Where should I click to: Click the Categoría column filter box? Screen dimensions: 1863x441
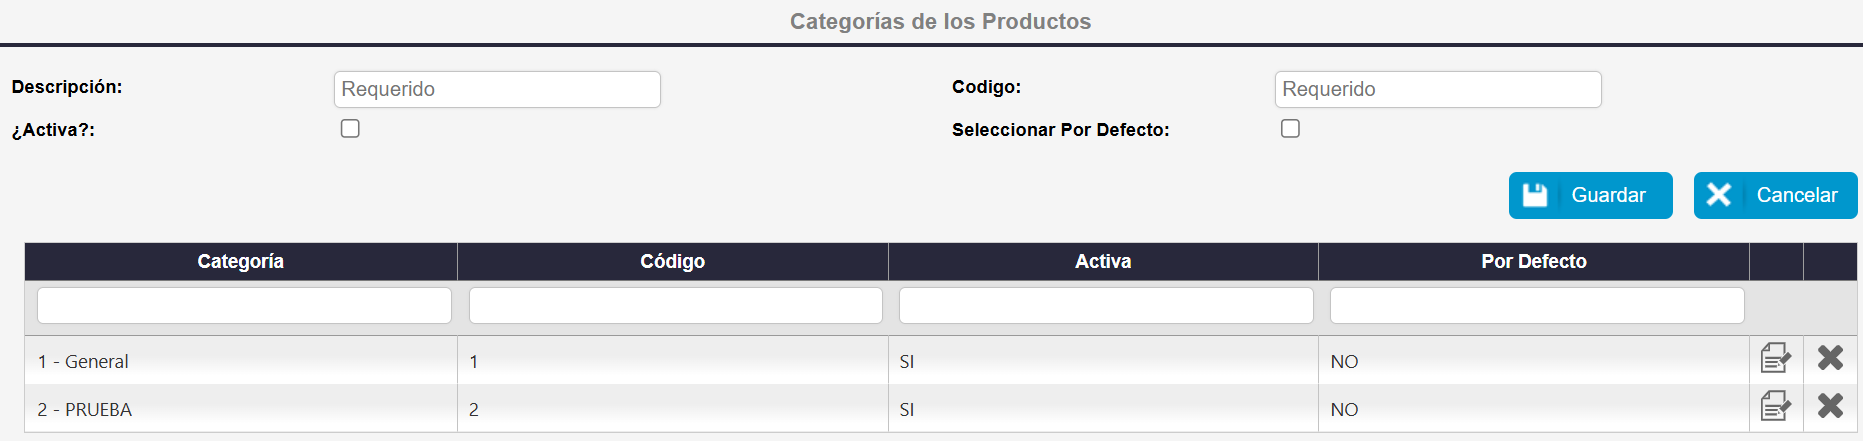(244, 306)
